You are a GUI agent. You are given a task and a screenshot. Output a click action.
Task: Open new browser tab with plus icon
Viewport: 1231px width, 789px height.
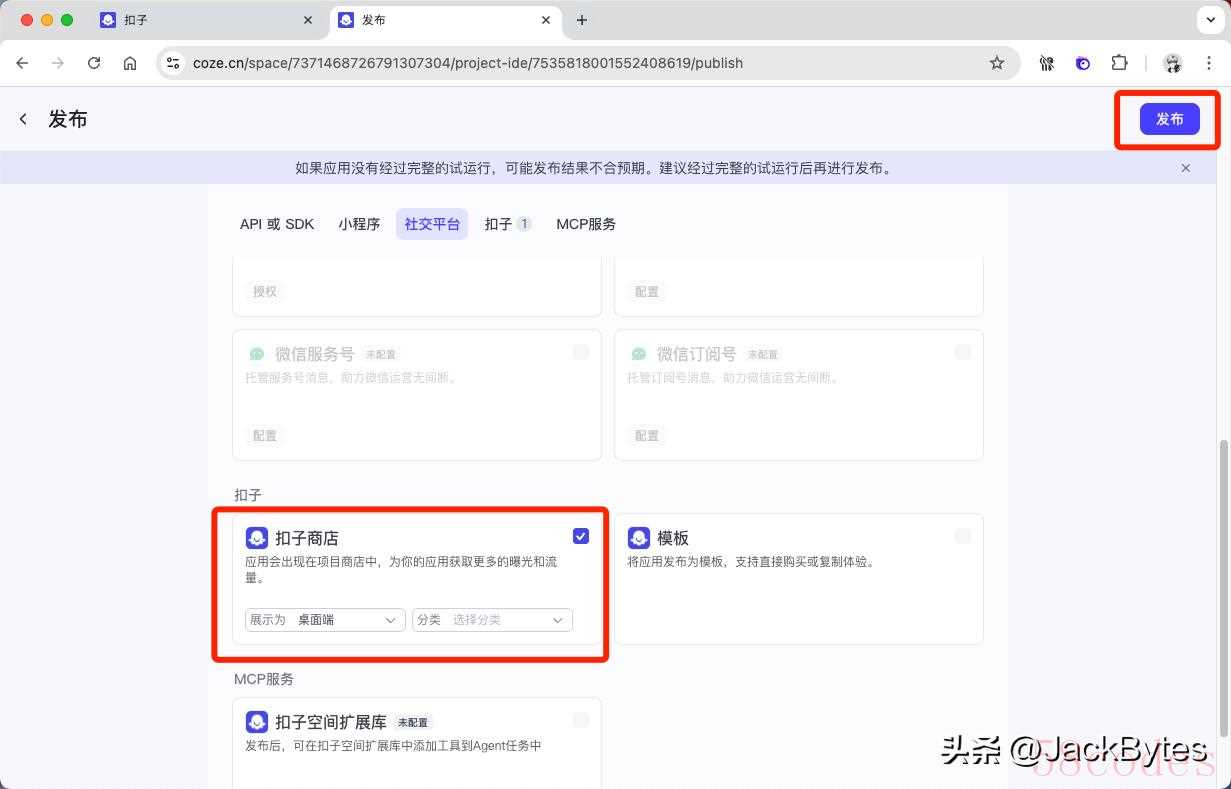point(582,20)
